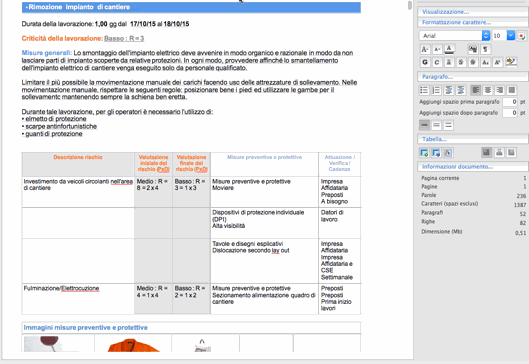Open the Informazioni documento panel header
529x364 pixels.
tap(473, 167)
